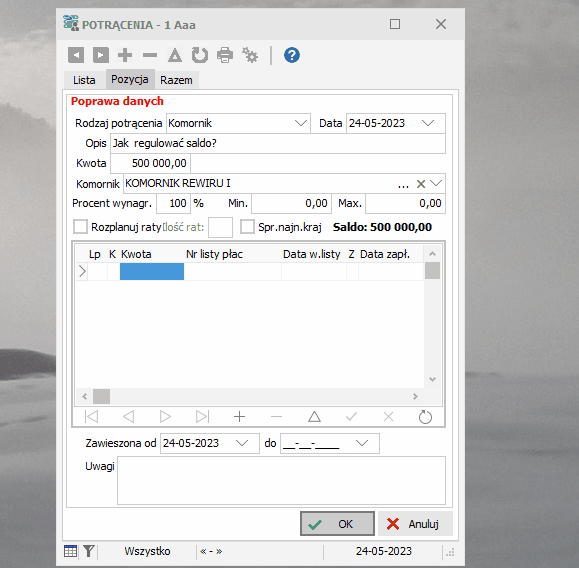Clear the Komornik field with X icon
Viewport: 579px width, 568px height.
[x=421, y=184]
